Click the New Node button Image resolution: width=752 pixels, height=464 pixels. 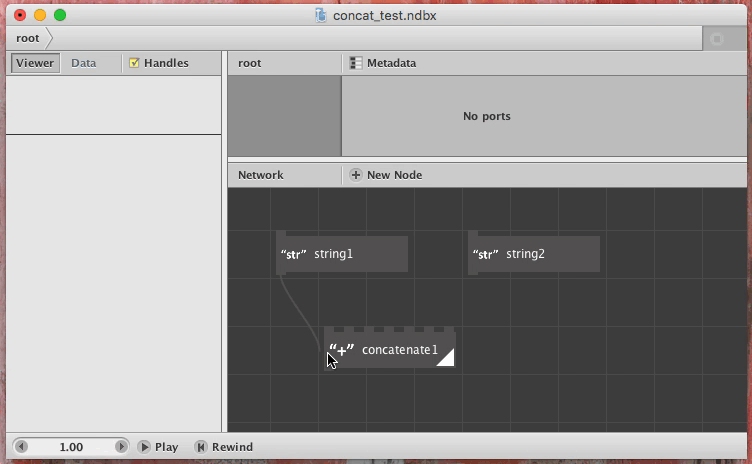(386, 175)
